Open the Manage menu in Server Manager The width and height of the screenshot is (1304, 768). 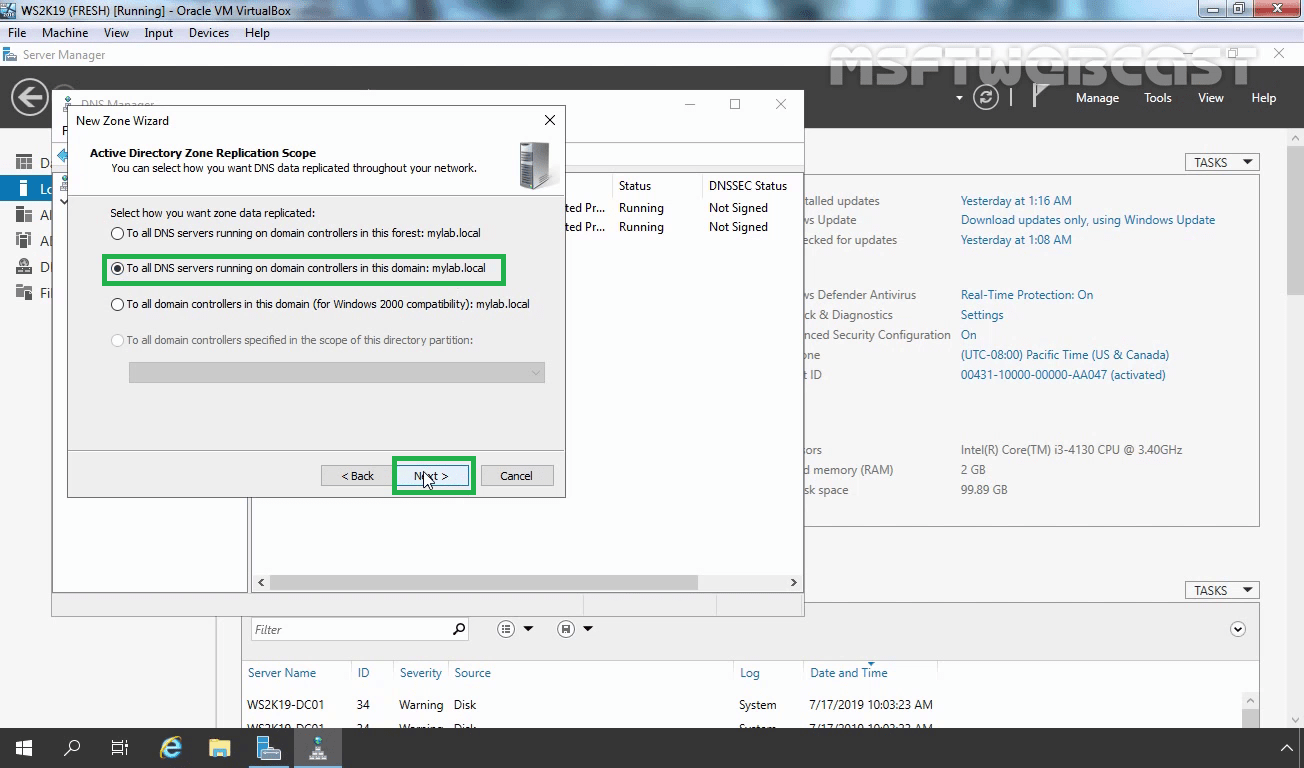point(1097,98)
